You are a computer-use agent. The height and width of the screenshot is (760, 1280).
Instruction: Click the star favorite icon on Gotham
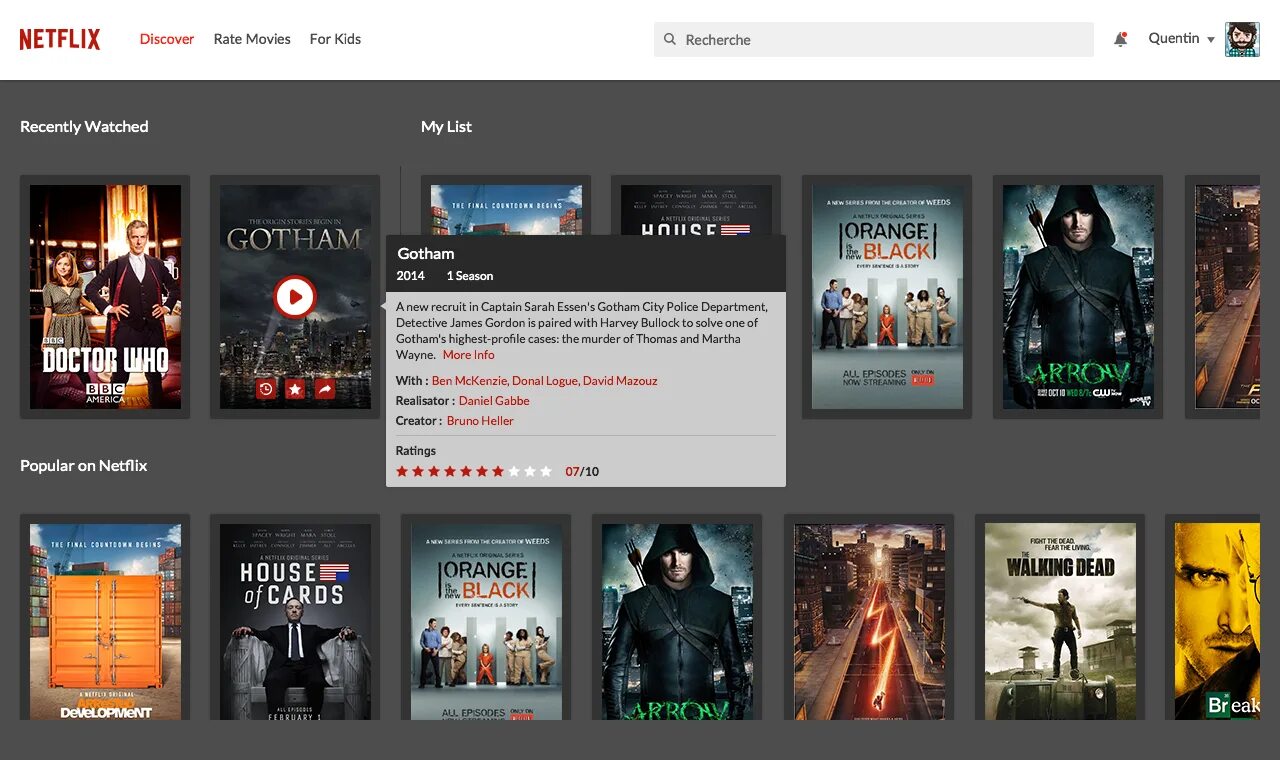[x=295, y=389]
